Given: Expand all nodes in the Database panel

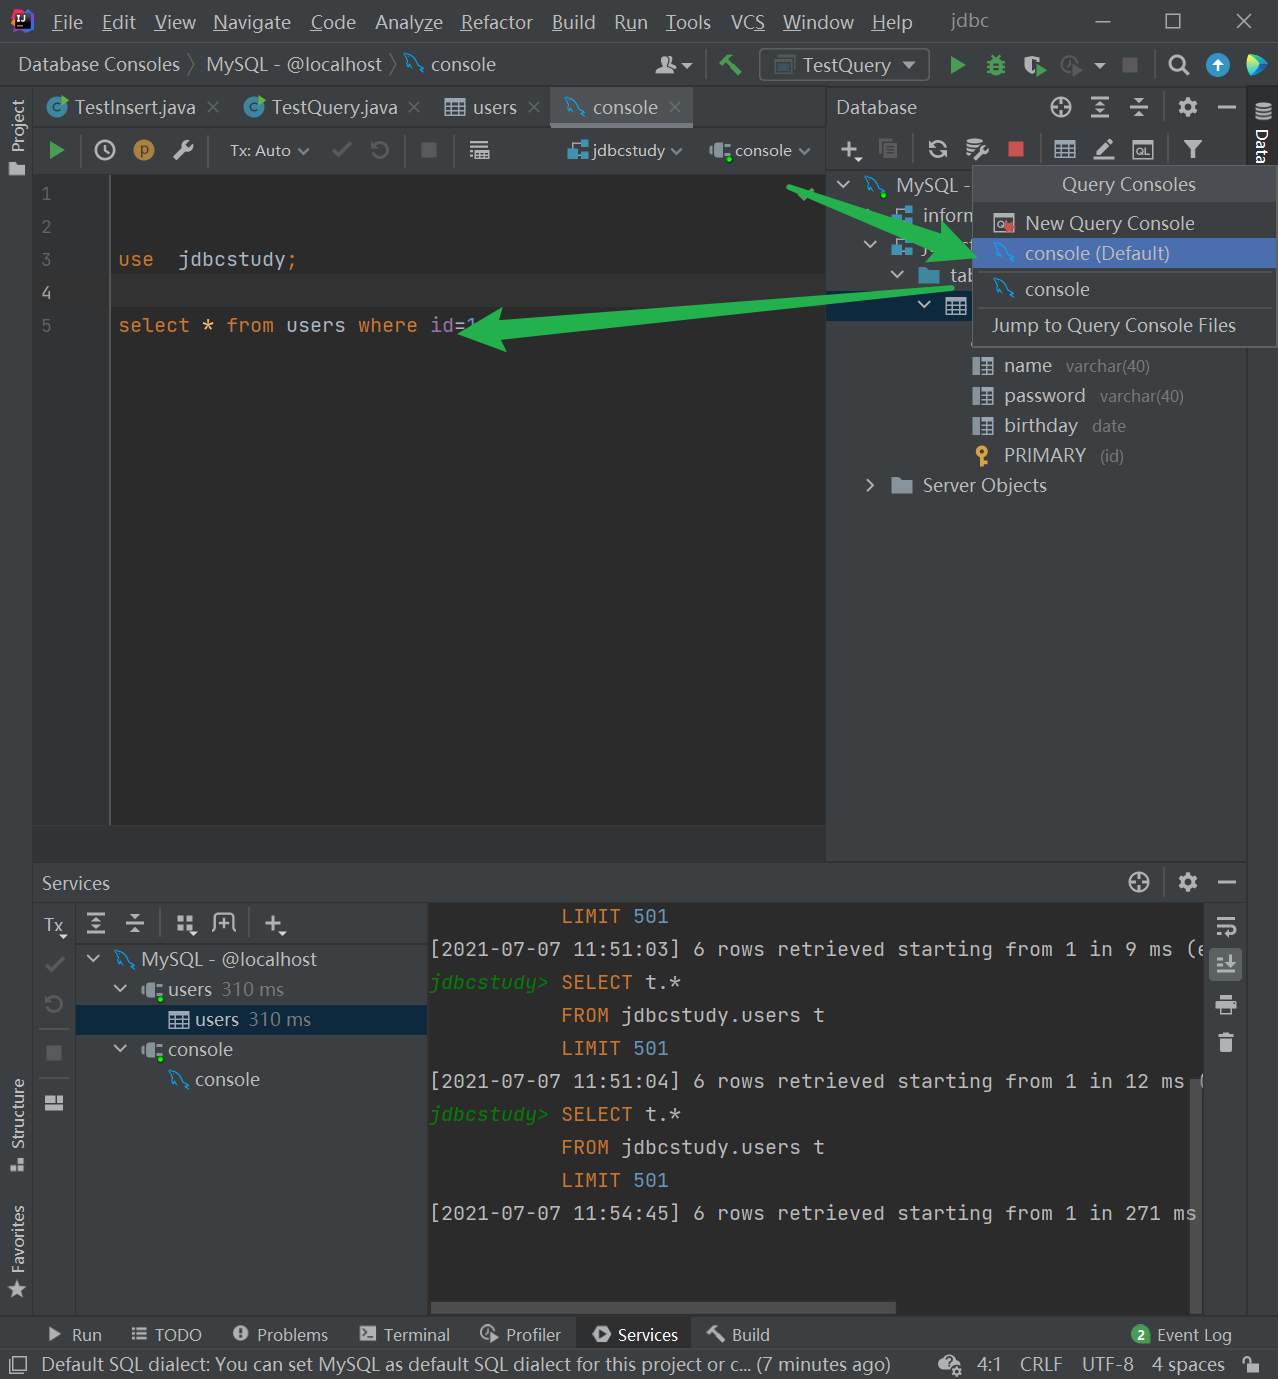Looking at the screenshot, I should 1100,107.
